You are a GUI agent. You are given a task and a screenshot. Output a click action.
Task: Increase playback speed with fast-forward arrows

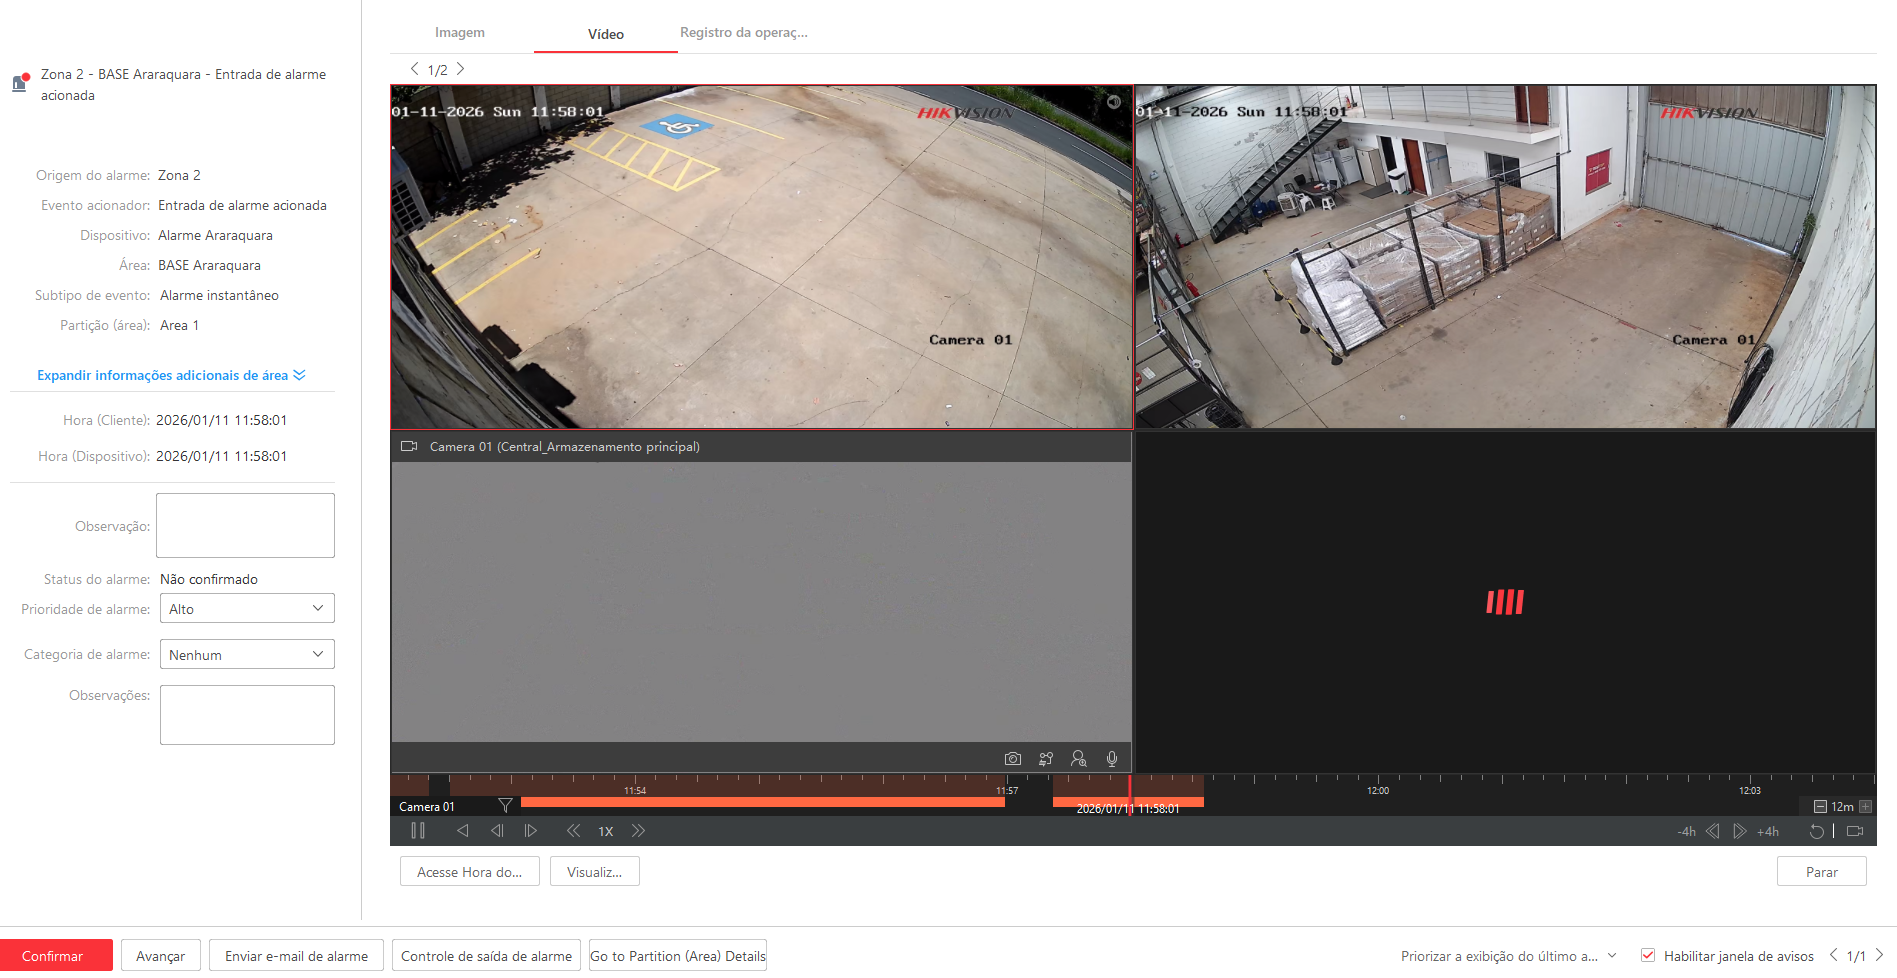point(638,831)
